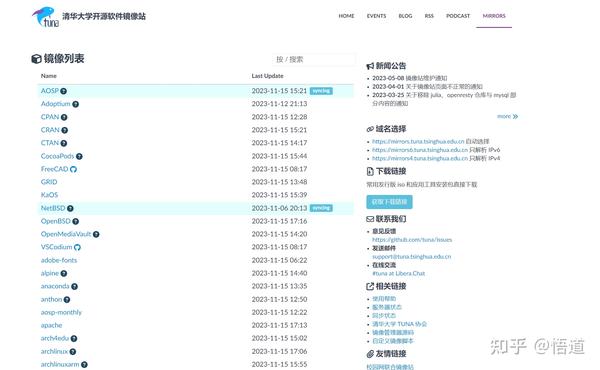
Task: Switch to the MIRRORS tab
Action: click(494, 16)
